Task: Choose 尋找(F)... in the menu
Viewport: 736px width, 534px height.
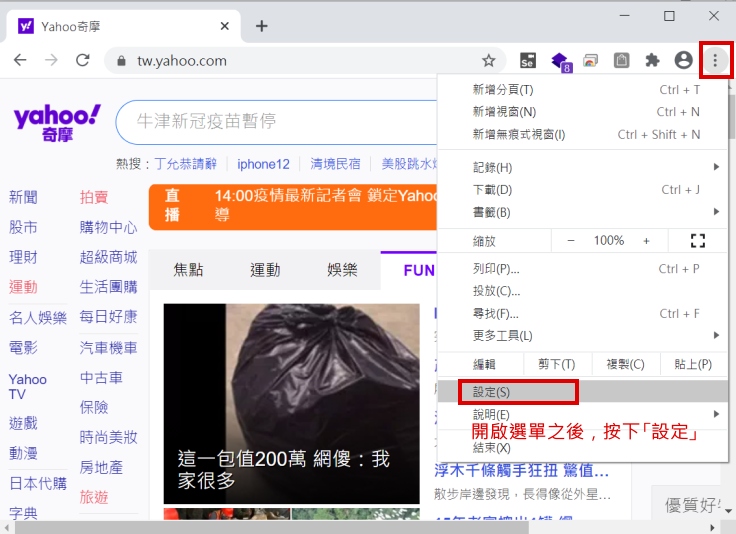Action: 583,313
